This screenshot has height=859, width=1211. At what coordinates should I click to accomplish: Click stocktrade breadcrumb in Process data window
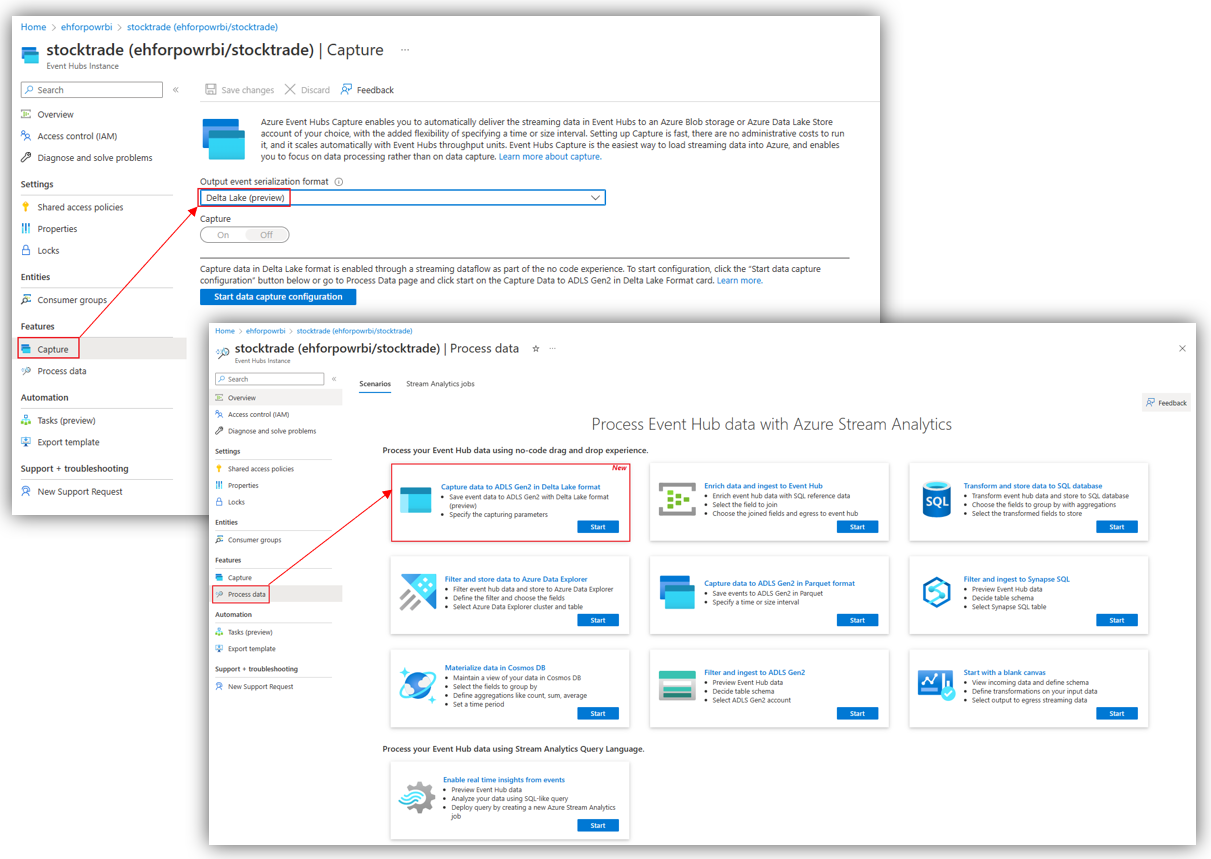(x=355, y=331)
